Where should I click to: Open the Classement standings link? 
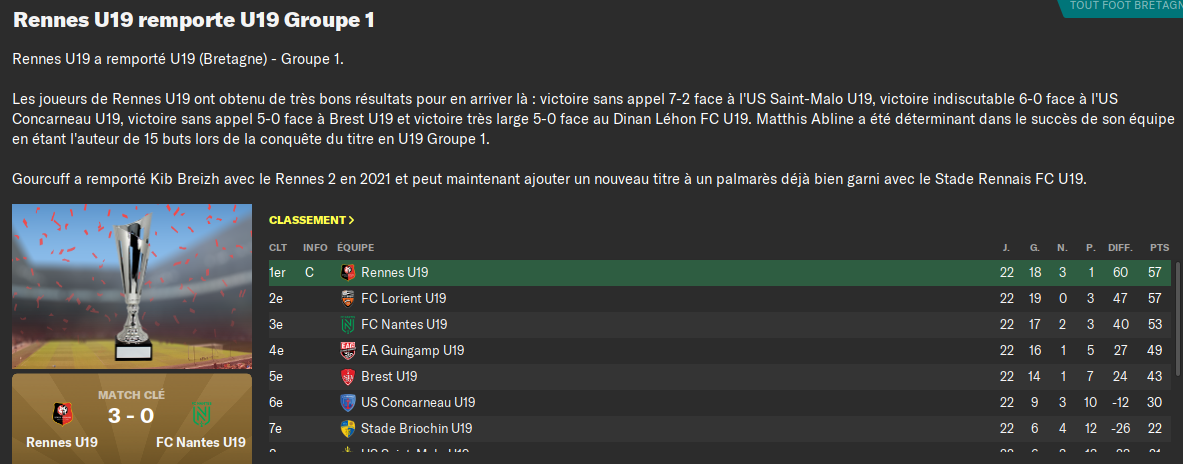pyautogui.click(x=311, y=220)
